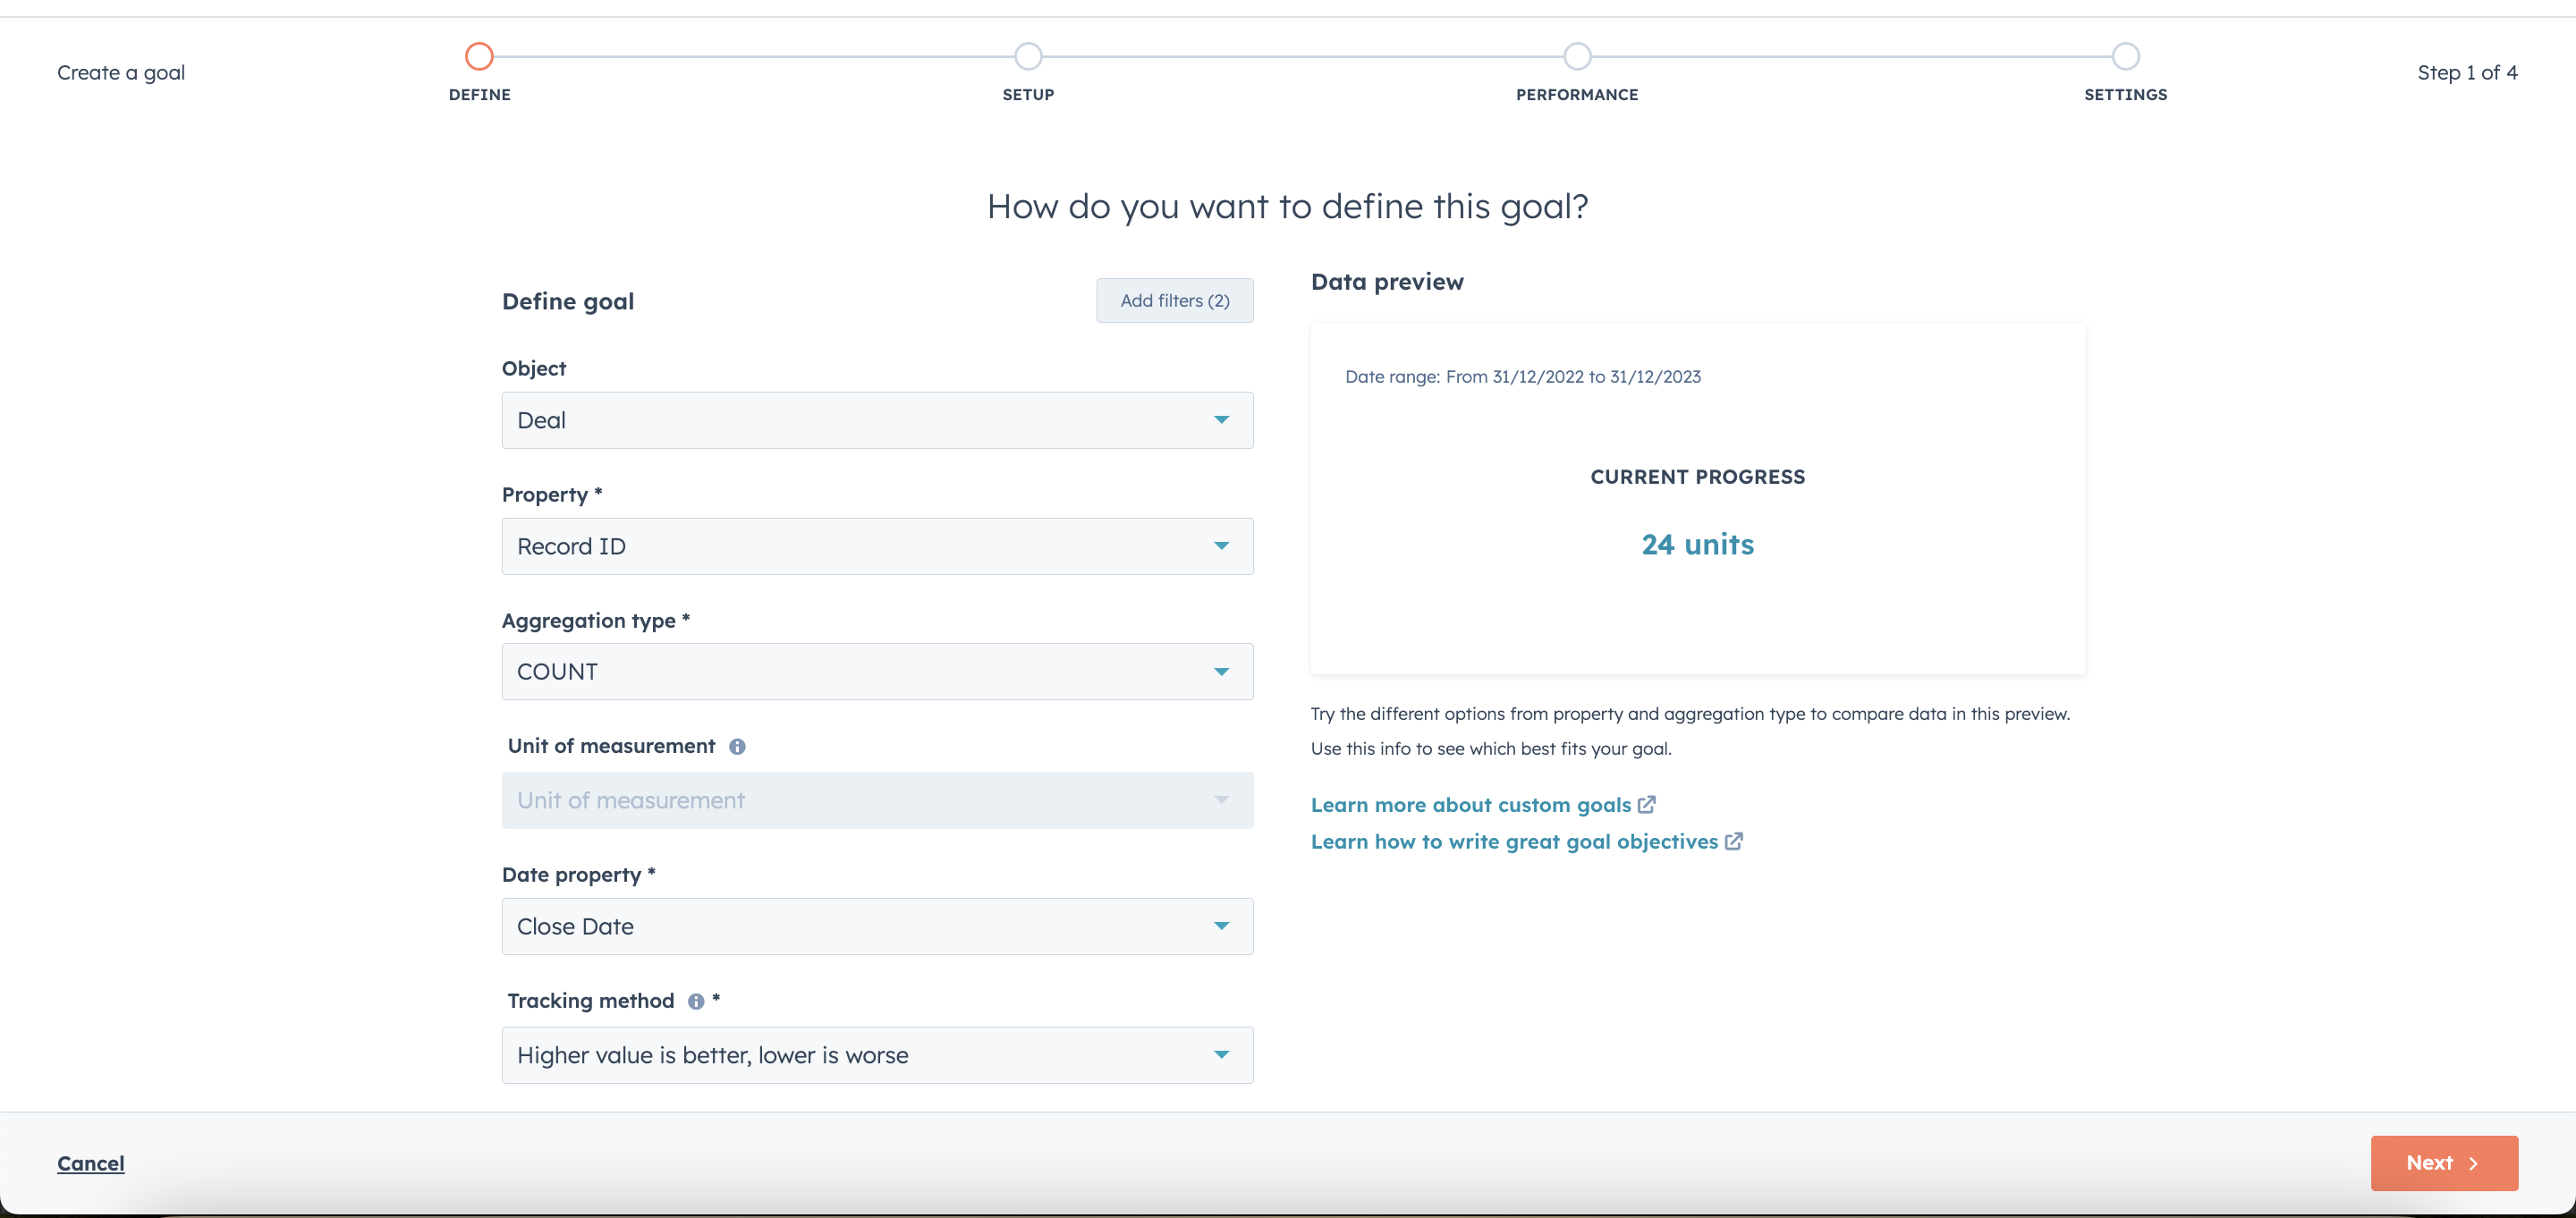
Task: Open the Date property dropdown showing Close Date
Action: [x=877, y=926]
